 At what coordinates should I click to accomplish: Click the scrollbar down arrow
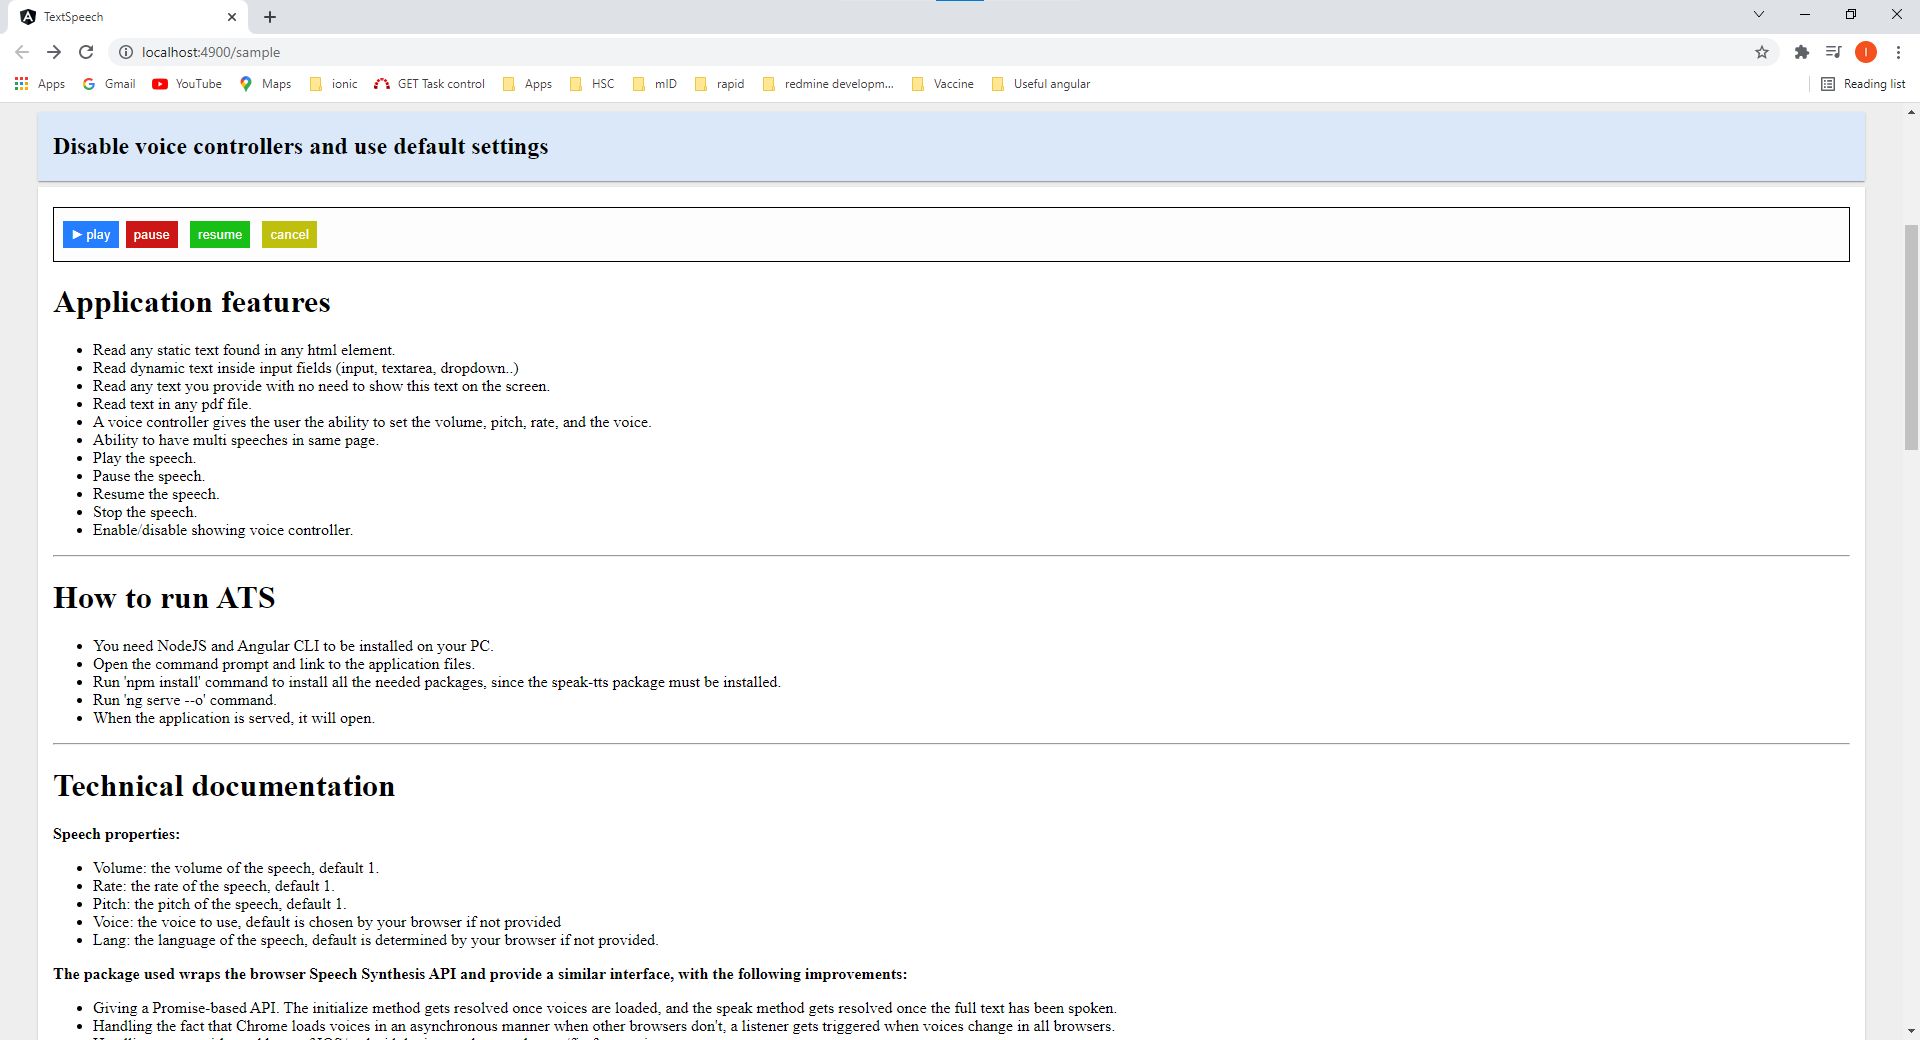click(x=1911, y=1031)
